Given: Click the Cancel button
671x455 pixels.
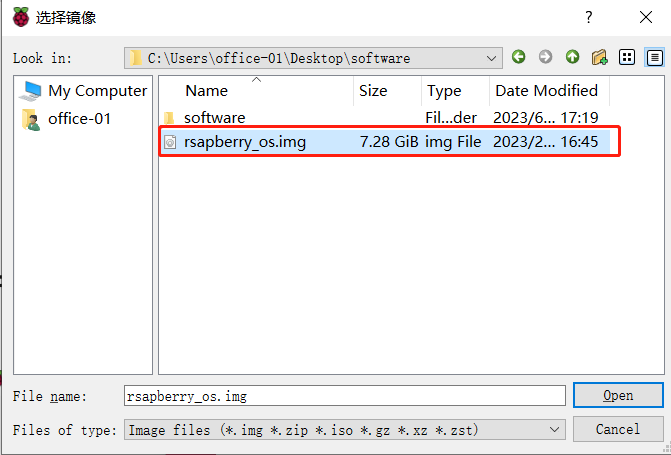Looking at the screenshot, I should [x=618, y=429].
